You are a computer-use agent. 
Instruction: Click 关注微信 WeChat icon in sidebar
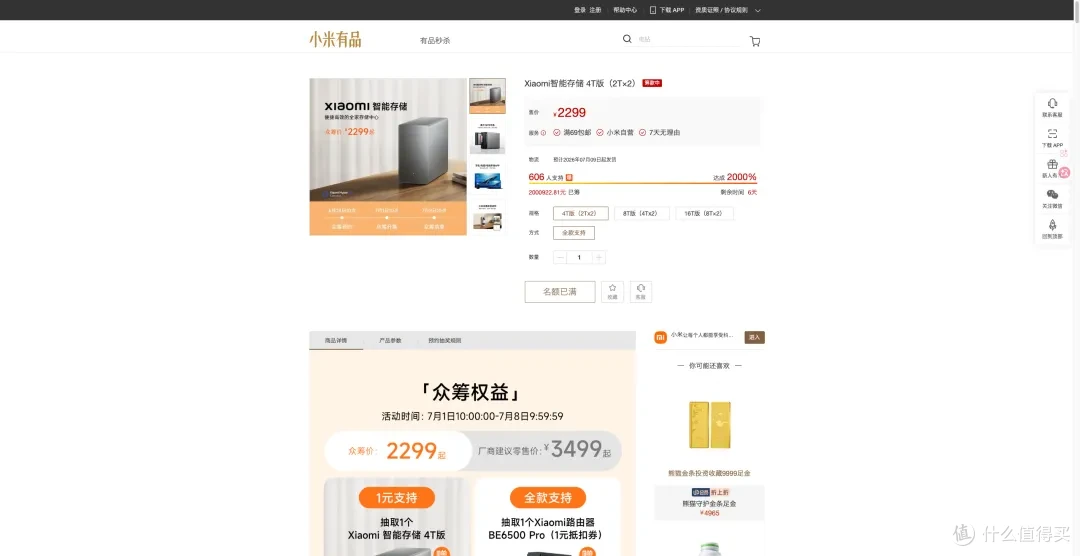(1052, 194)
